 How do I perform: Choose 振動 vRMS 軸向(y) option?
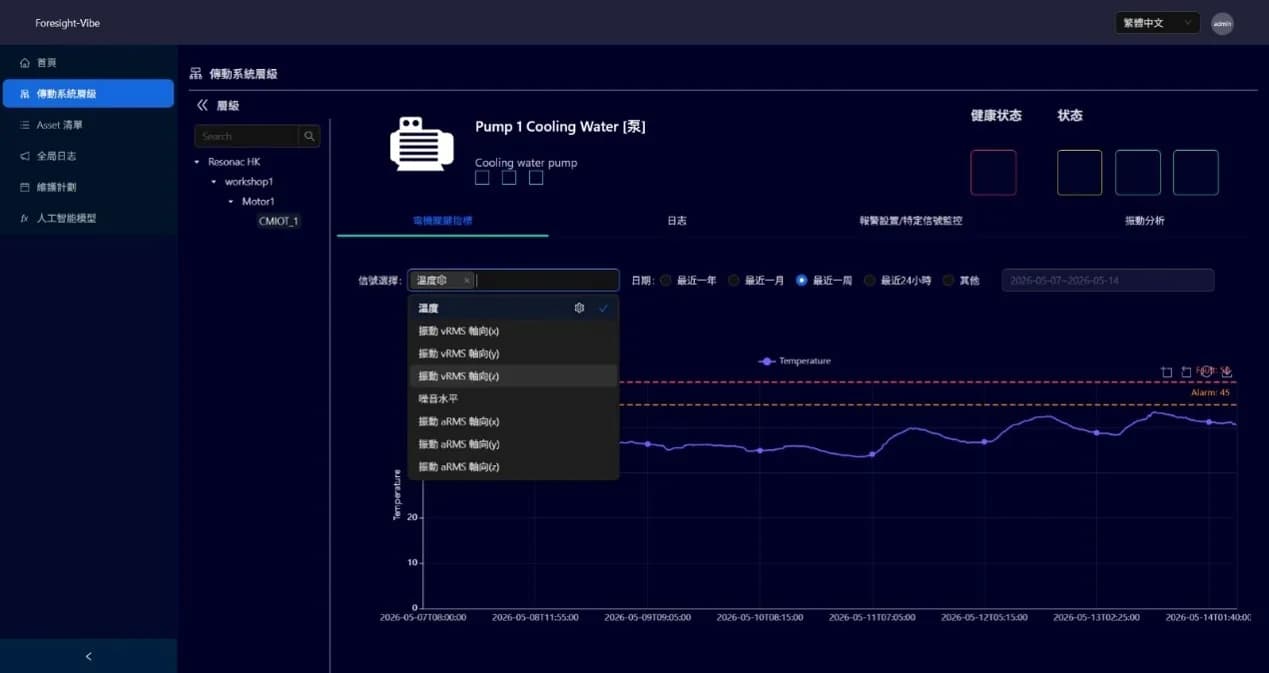(513, 353)
